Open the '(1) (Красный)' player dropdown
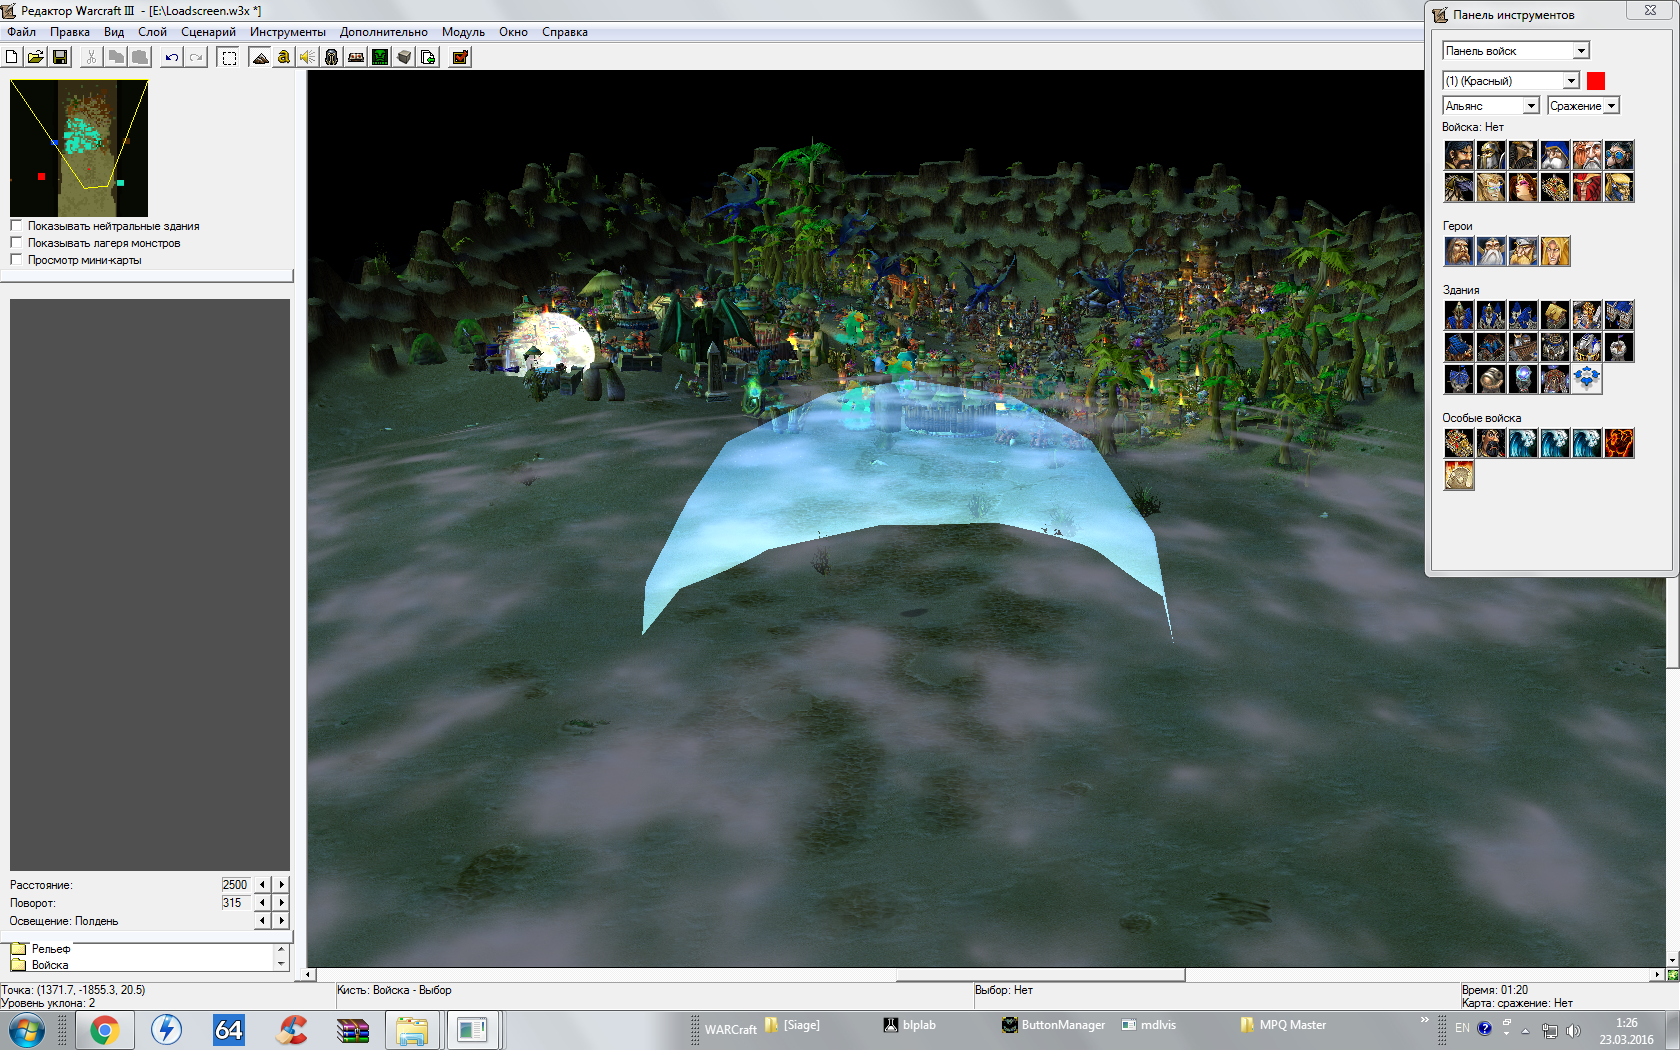Image resolution: width=1680 pixels, height=1050 pixels. [1510, 81]
